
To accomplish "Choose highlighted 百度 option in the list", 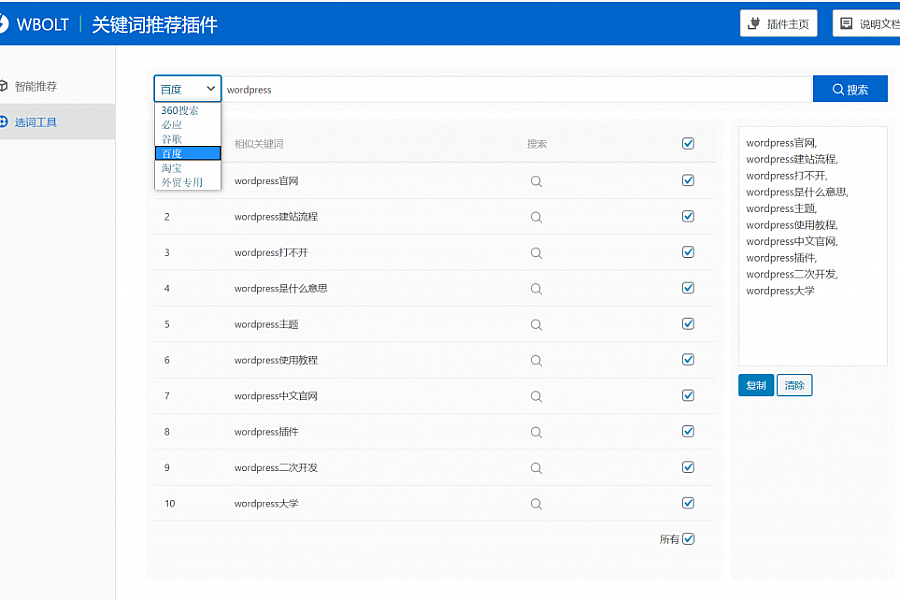I will [x=188, y=153].
